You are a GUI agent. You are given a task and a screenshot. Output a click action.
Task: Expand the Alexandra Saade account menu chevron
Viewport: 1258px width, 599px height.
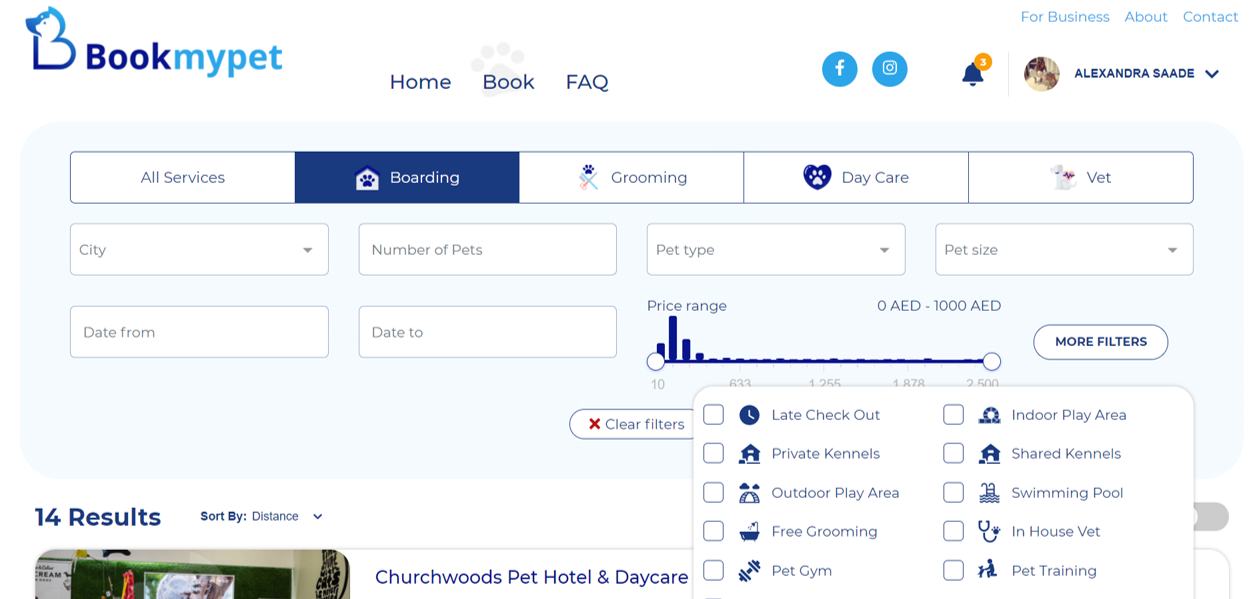pos(1212,74)
